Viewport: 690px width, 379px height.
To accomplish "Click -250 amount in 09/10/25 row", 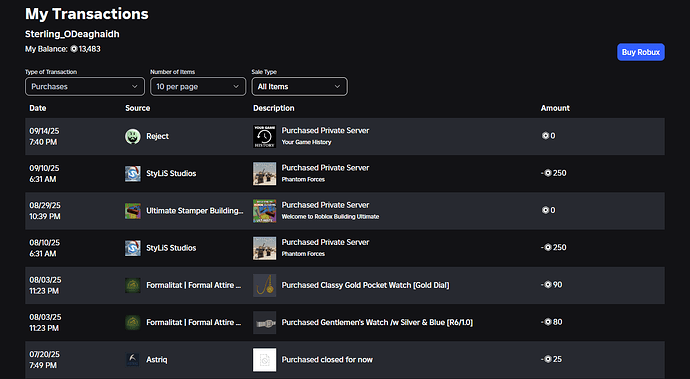I will (x=554, y=173).
